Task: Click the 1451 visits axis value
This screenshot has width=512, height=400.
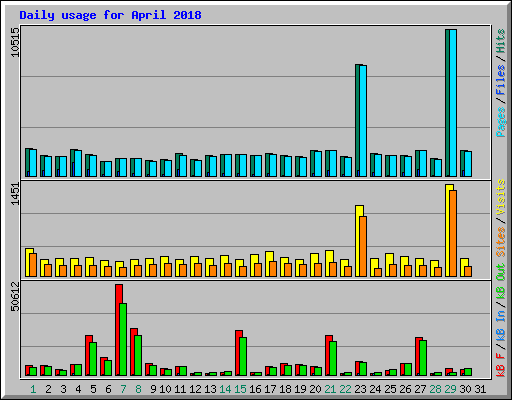Action: 15,194
